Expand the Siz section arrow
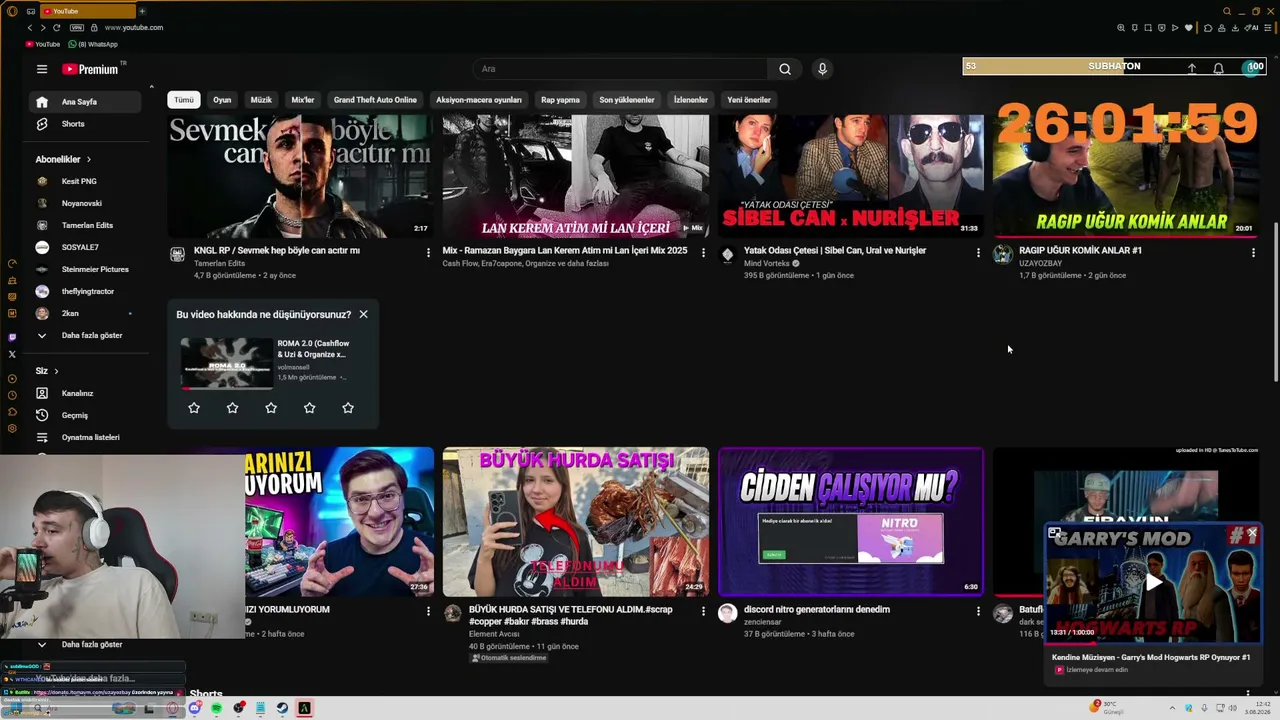The width and height of the screenshot is (1280, 720). point(56,371)
